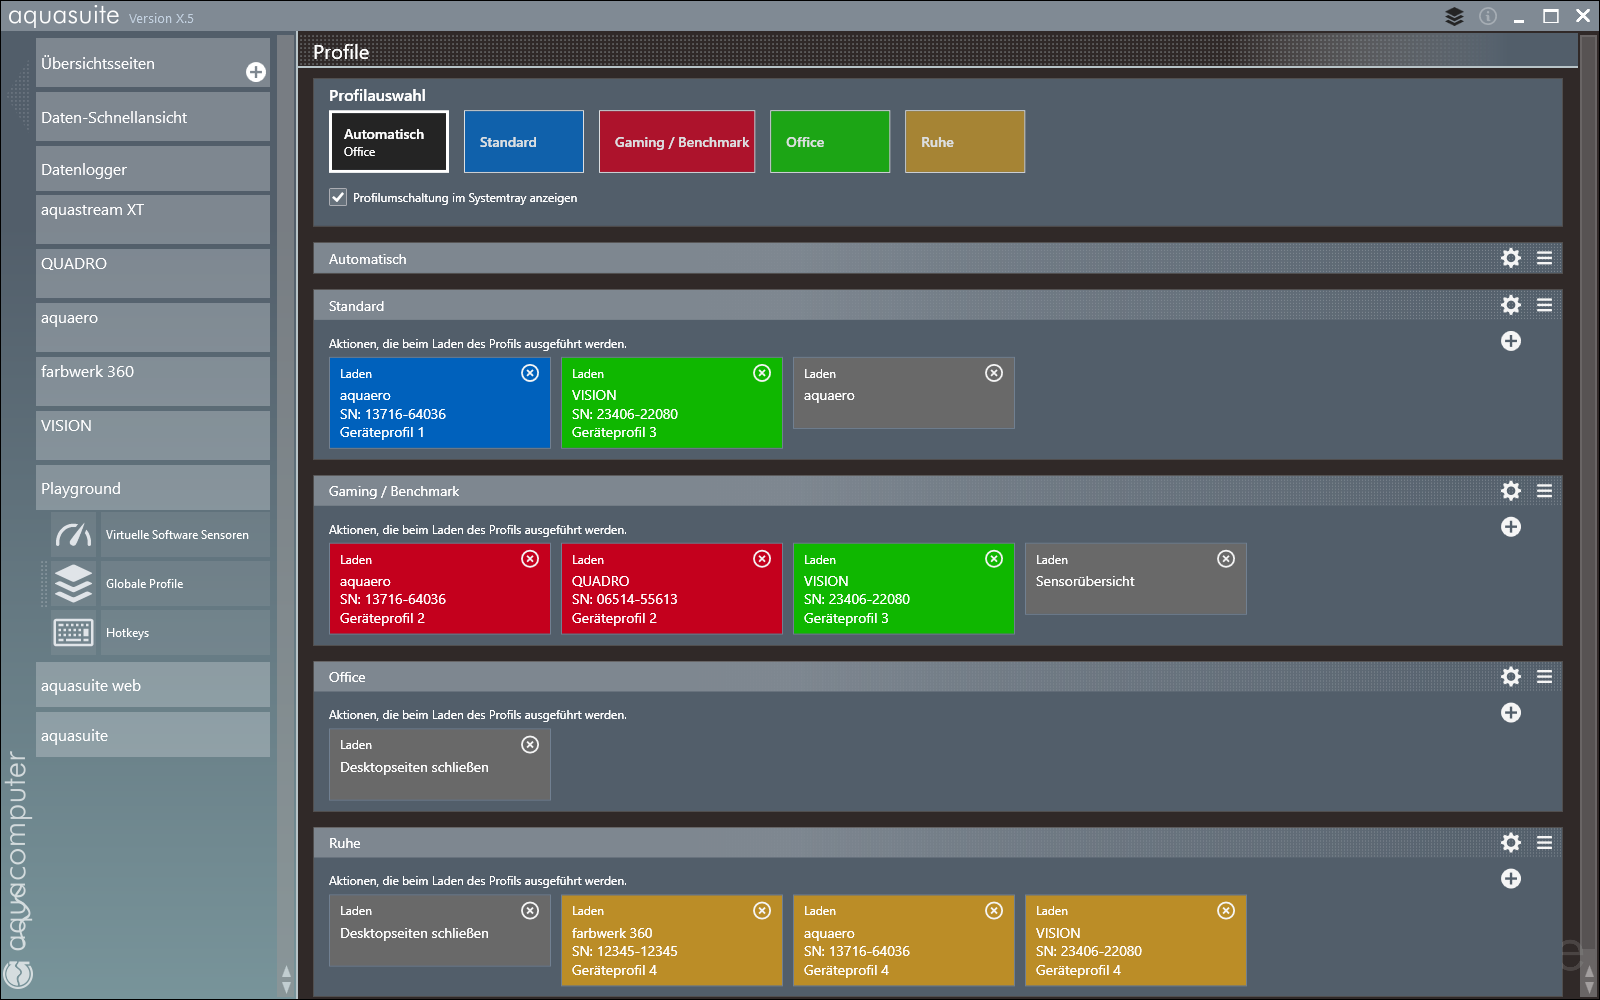Click the plus icon next to Übersichtsseiten
This screenshot has width=1600, height=1000.
256,72
